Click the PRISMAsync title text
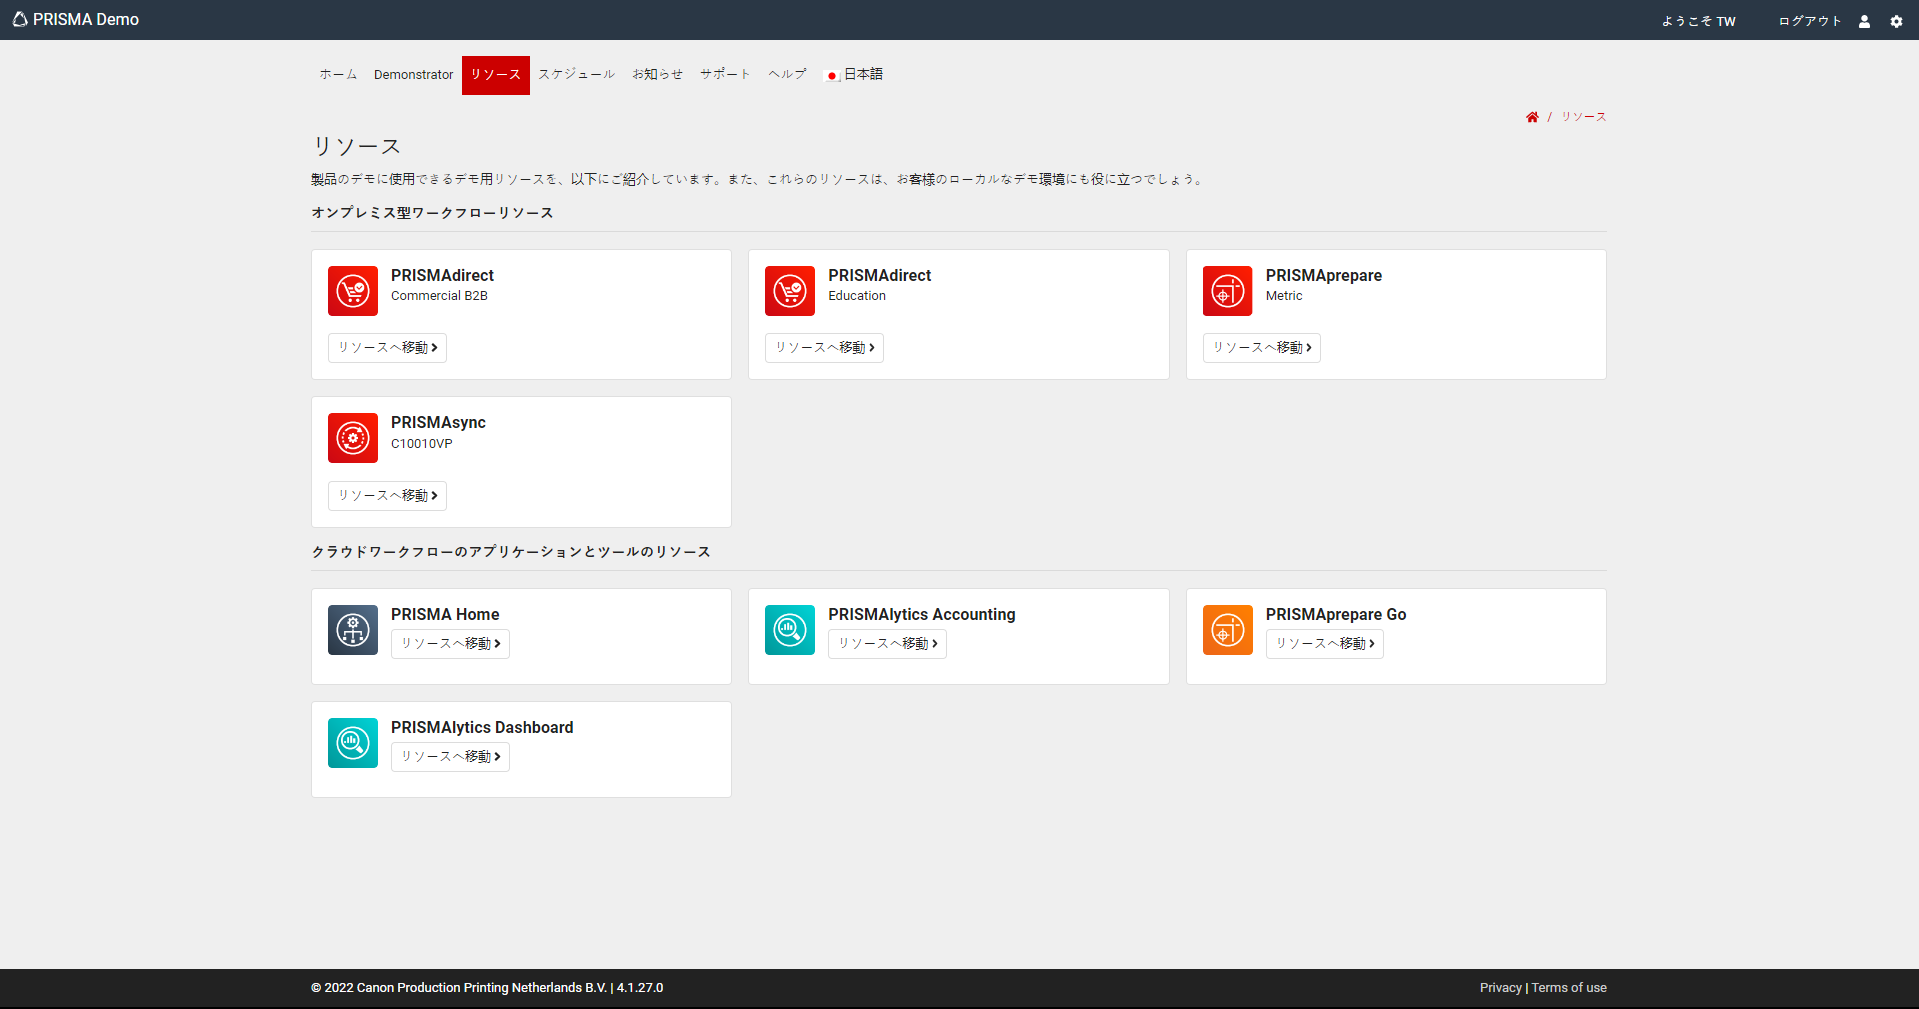Screen dimensions: 1919x1009 click(438, 422)
